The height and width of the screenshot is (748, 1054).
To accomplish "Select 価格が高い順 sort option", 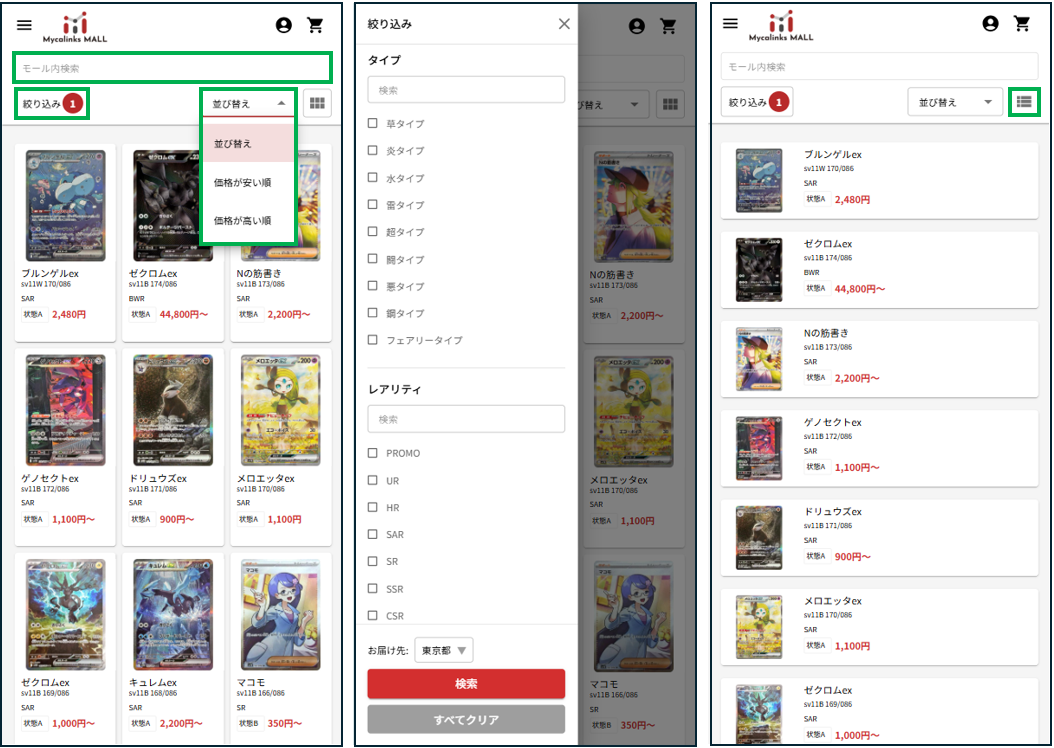I will (x=249, y=220).
